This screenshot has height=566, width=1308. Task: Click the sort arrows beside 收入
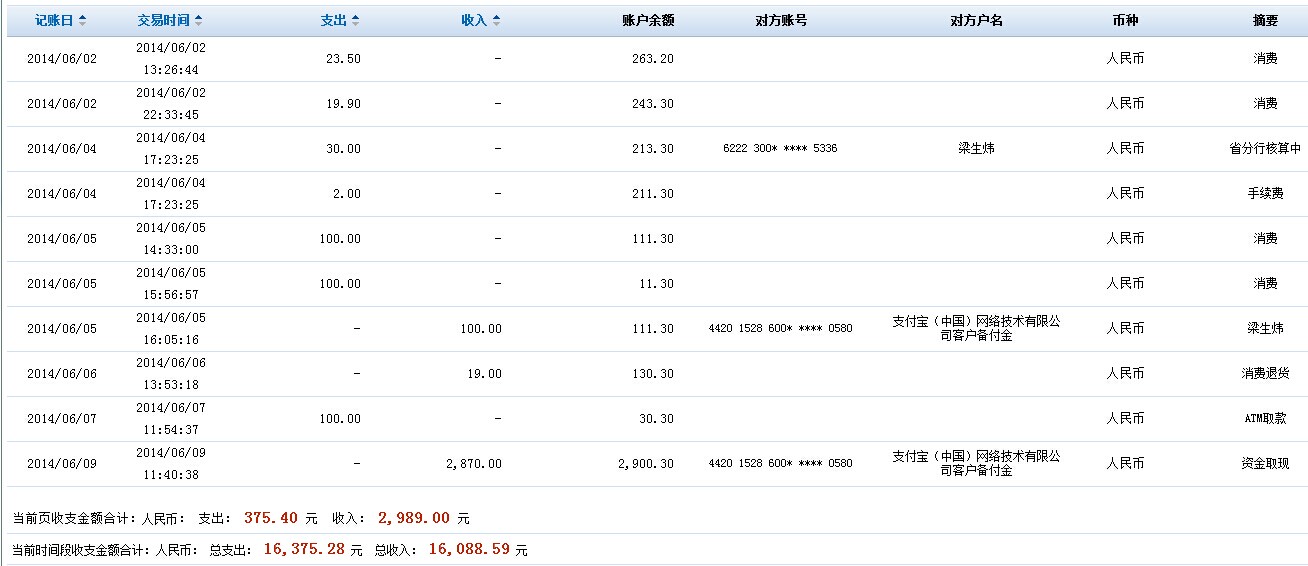pos(497,21)
